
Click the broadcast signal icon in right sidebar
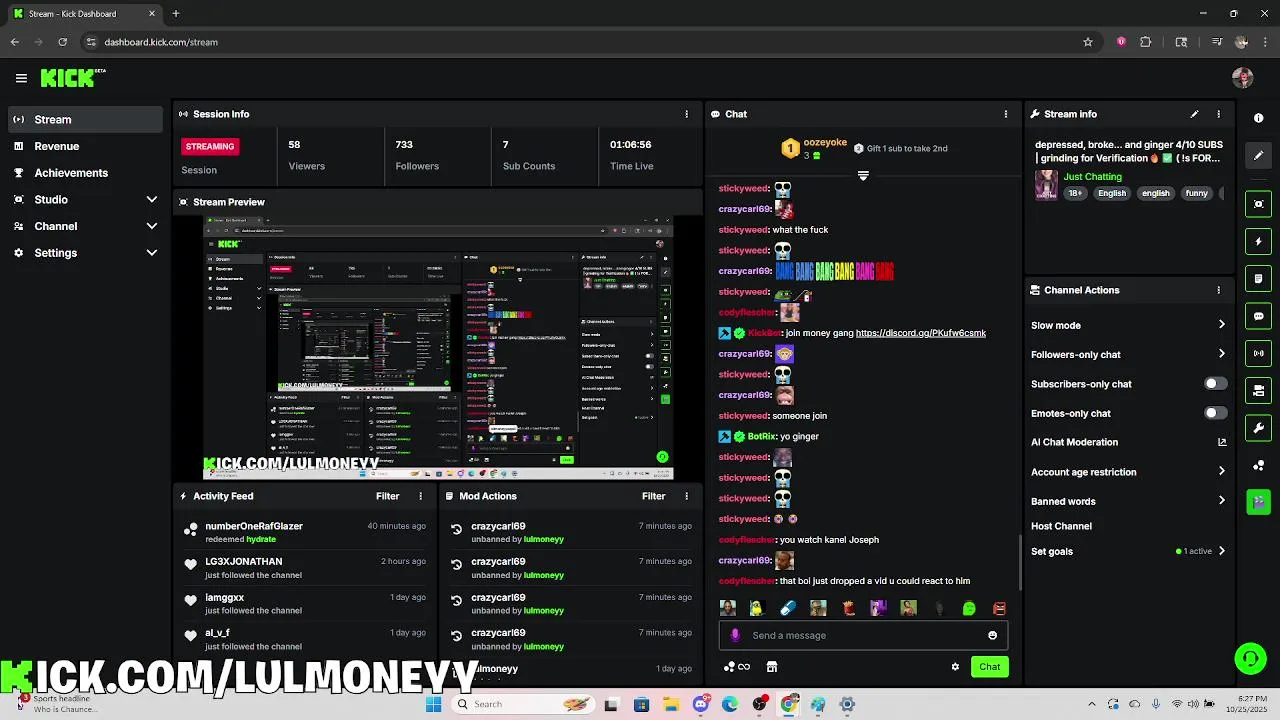(x=1258, y=353)
